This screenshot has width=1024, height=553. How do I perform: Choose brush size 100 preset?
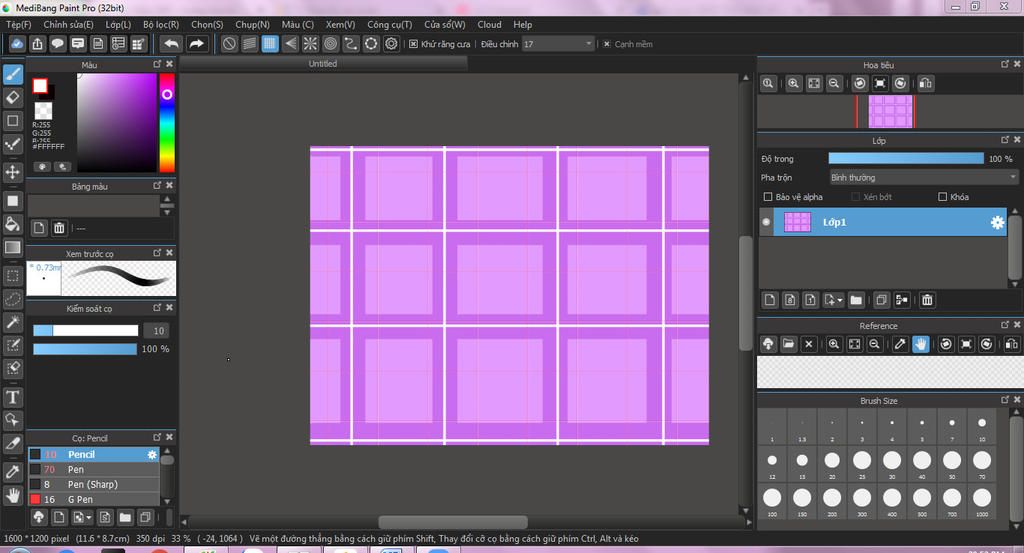pos(772,501)
